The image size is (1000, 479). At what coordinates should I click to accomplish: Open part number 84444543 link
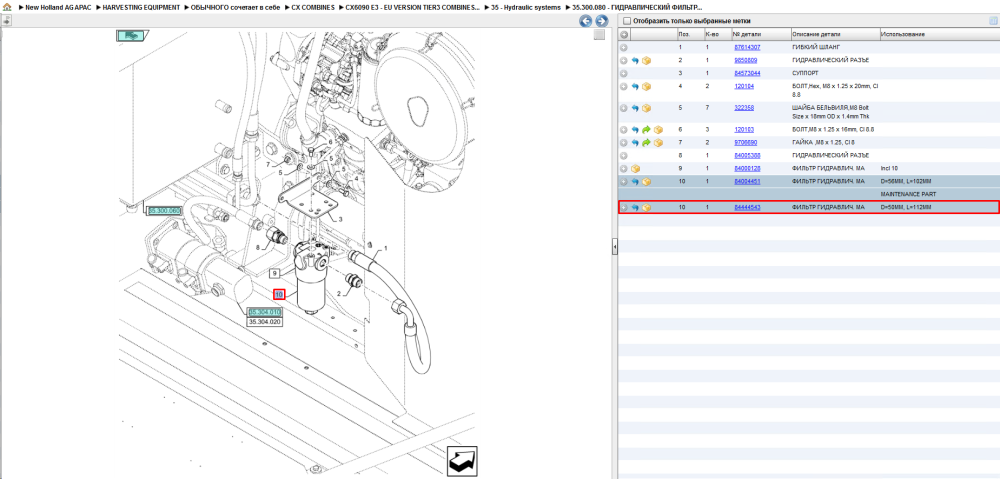(x=747, y=207)
